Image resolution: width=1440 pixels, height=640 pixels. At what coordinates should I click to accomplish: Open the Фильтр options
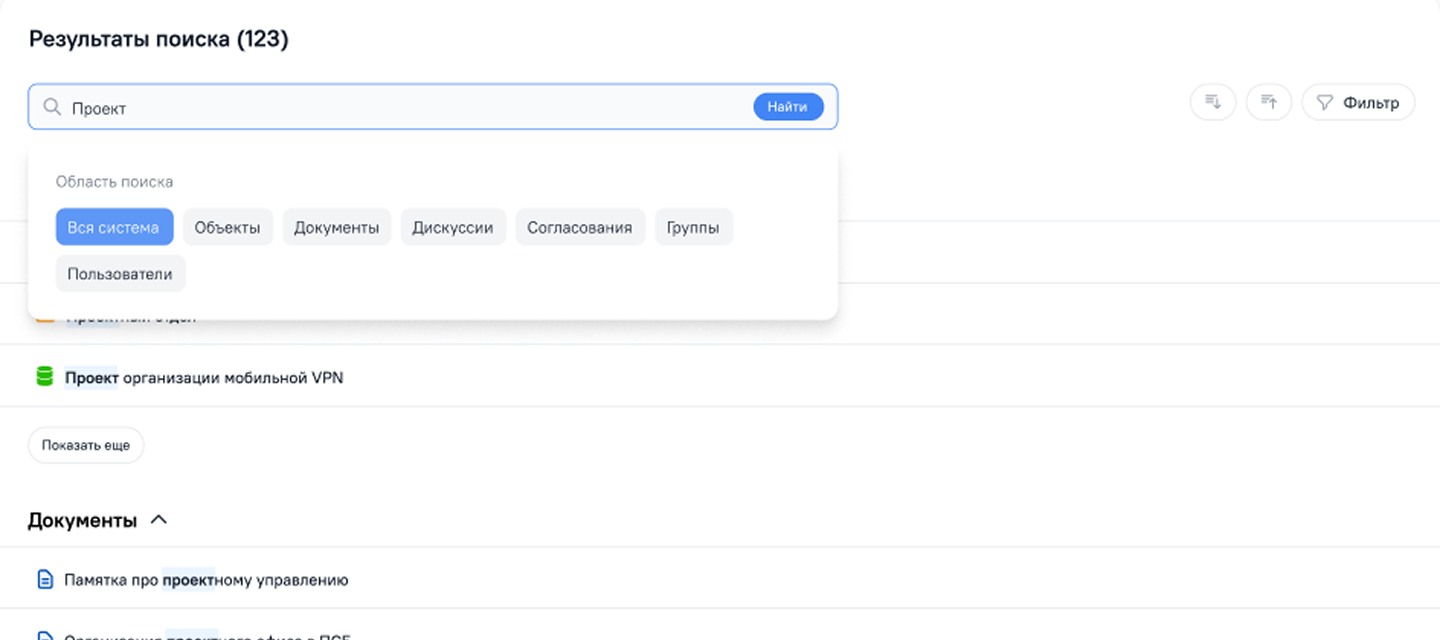pyautogui.click(x=1358, y=102)
